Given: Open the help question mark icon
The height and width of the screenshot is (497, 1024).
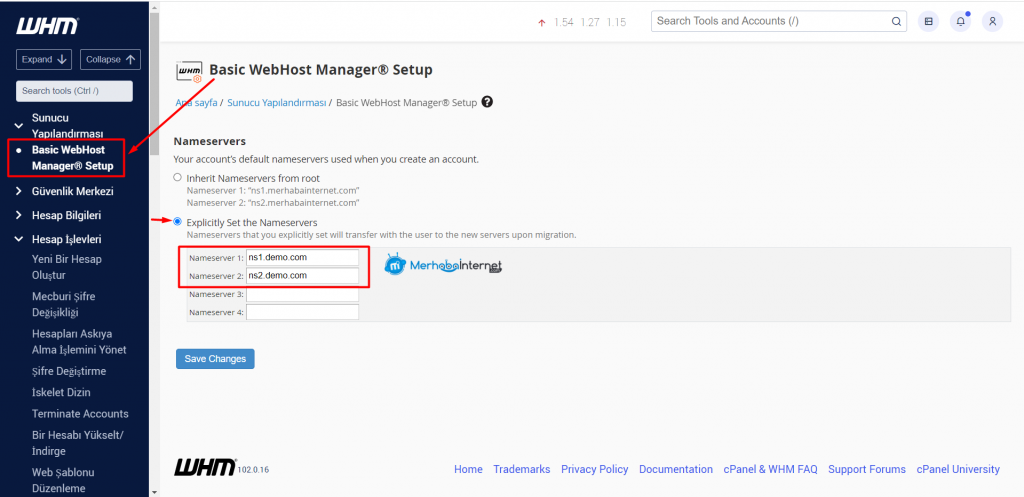Looking at the screenshot, I should (487, 102).
